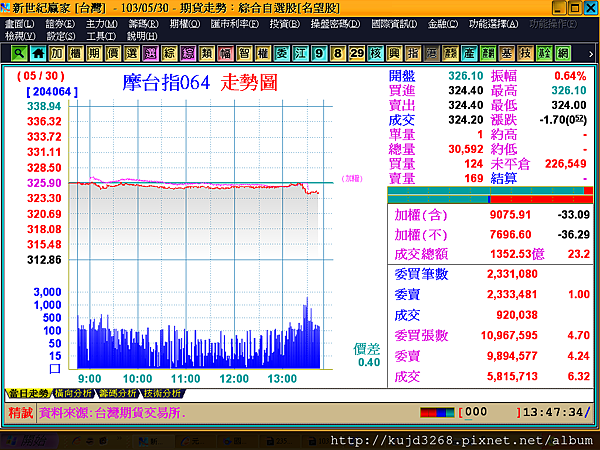
Task: Click the upper teal buy/sell ratio bar
Action: [x=490, y=191]
